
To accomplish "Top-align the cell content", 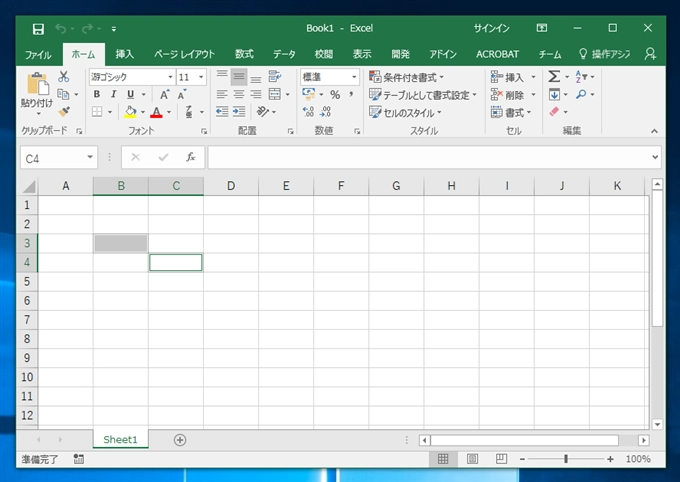I will coord(222,76).
